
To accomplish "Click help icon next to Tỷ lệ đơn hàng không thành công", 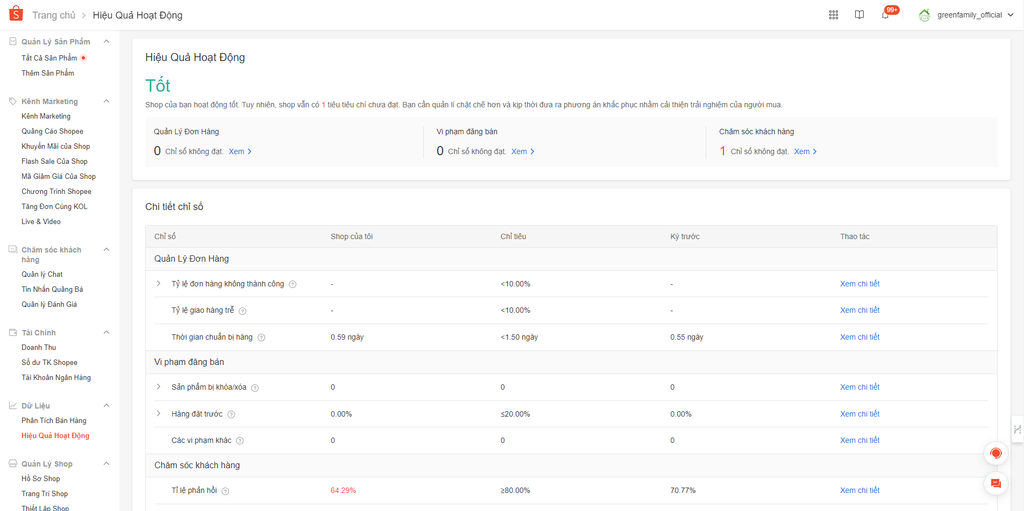I will point(293,284).
